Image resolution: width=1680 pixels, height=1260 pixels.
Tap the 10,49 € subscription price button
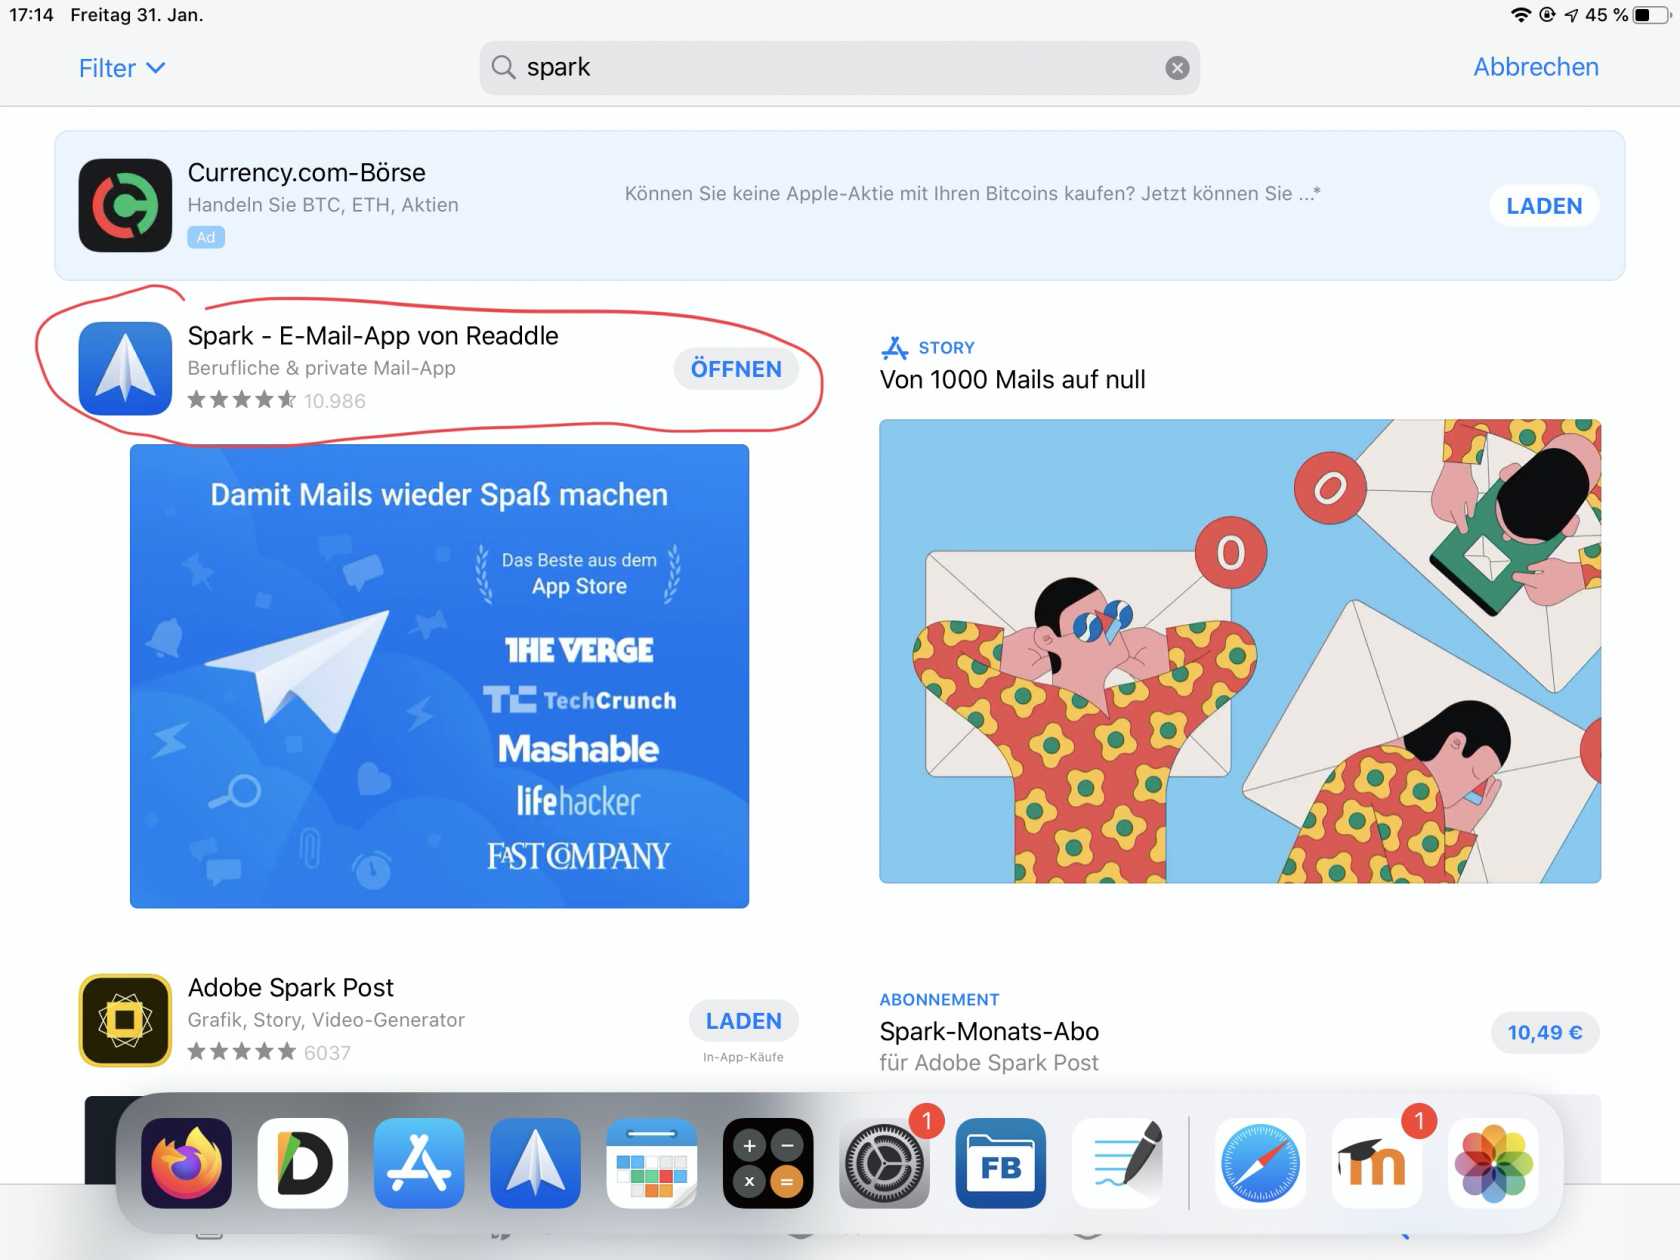pyautogui.click(x=1544, y=1032)
